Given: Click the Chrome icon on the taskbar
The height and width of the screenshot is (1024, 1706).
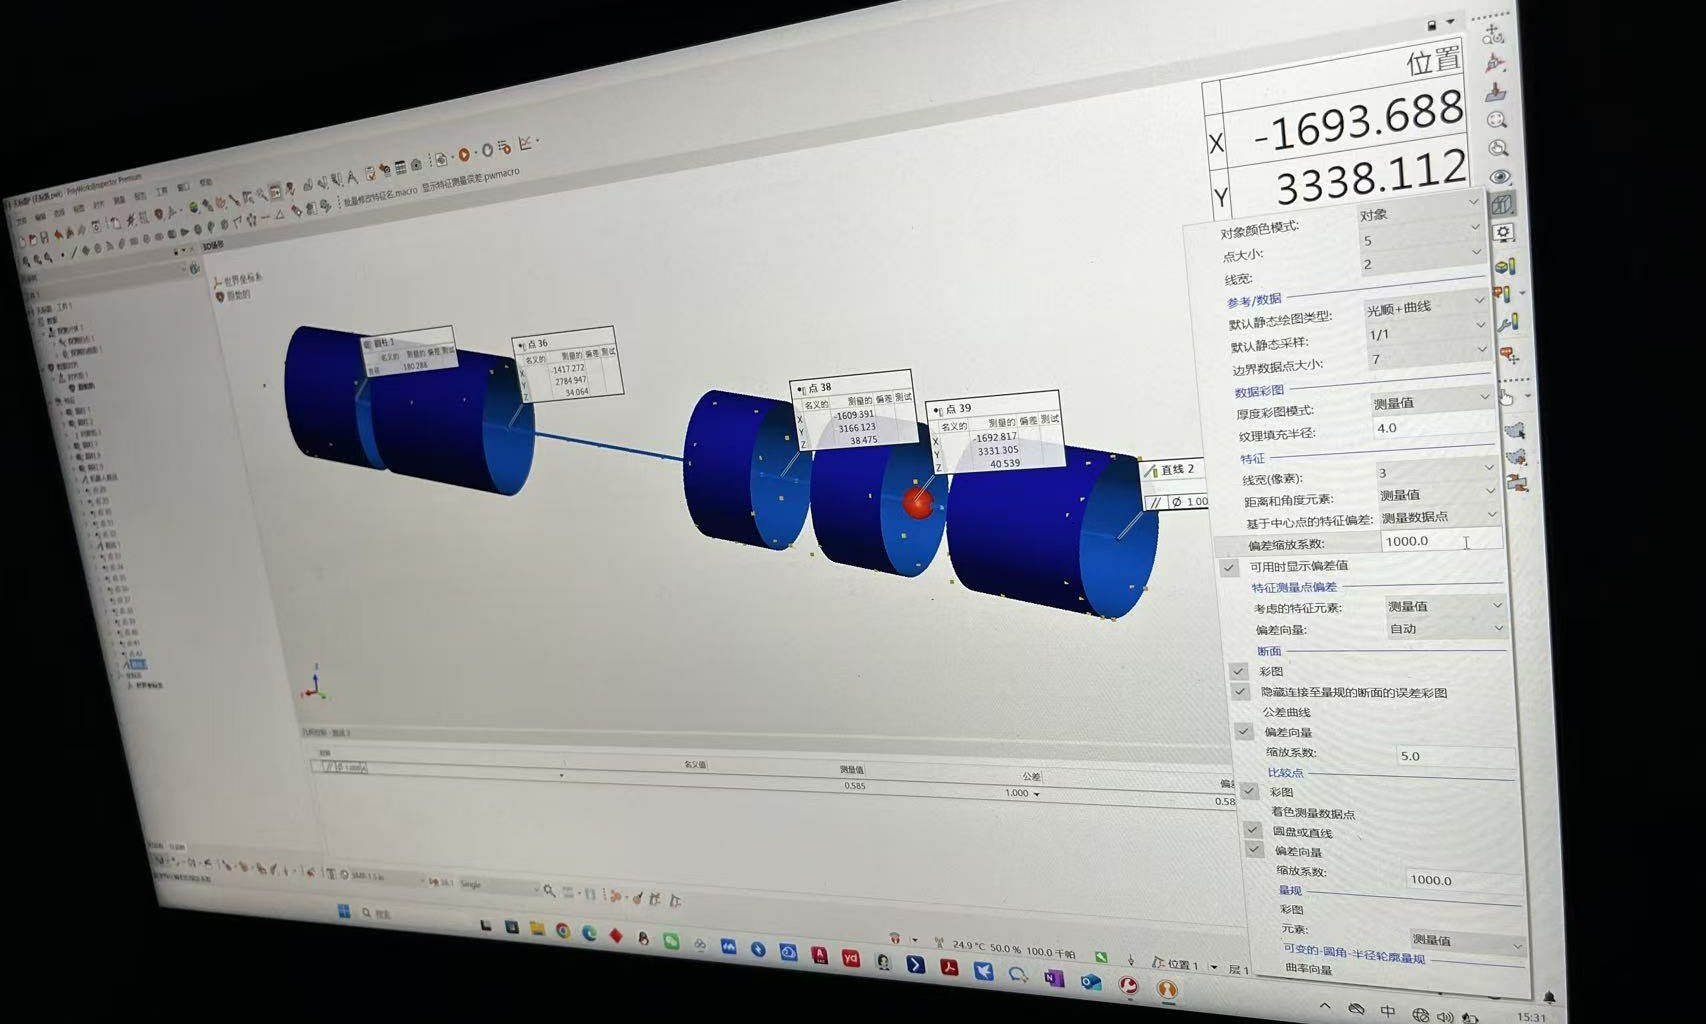Looking at the screenshot, I should (x=563, y=931).
